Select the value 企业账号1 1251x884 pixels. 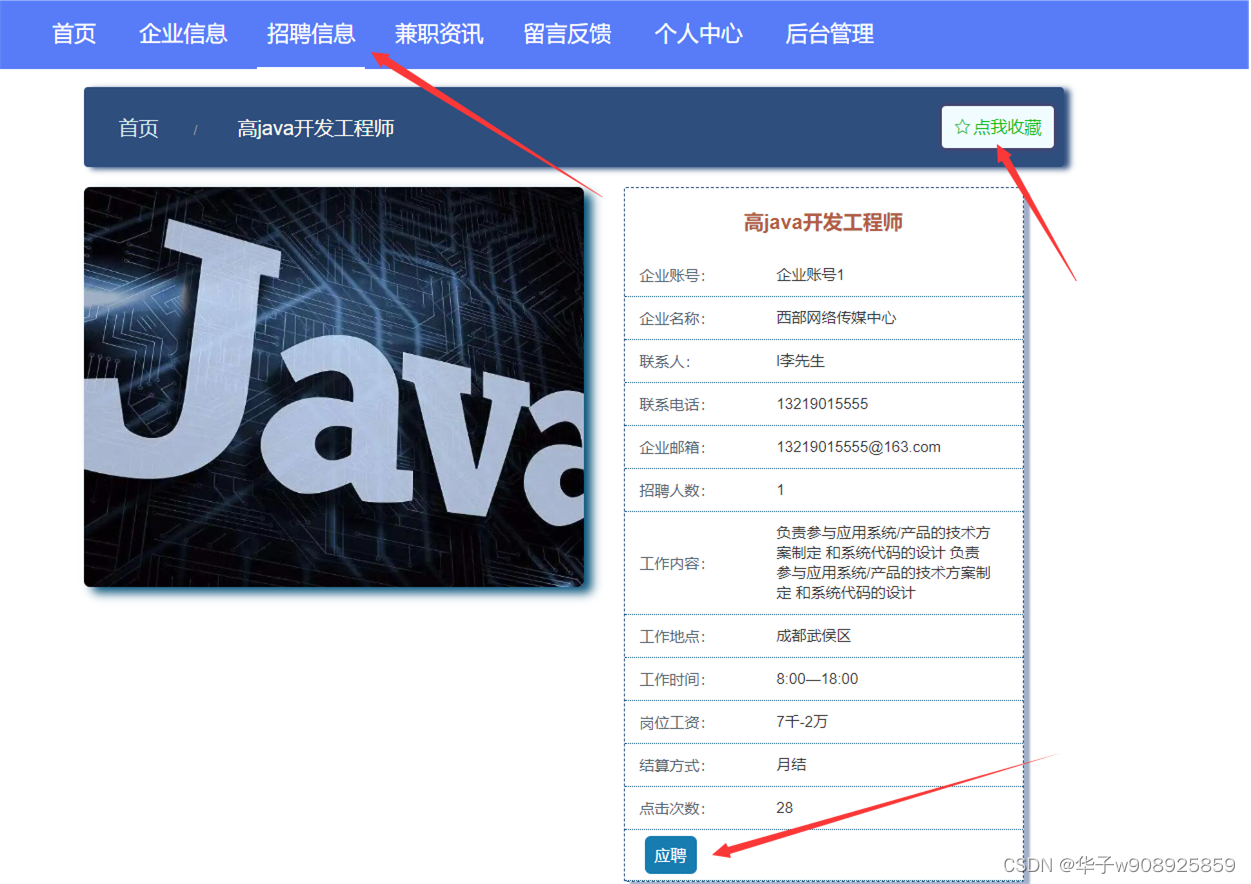coord(811,275)
